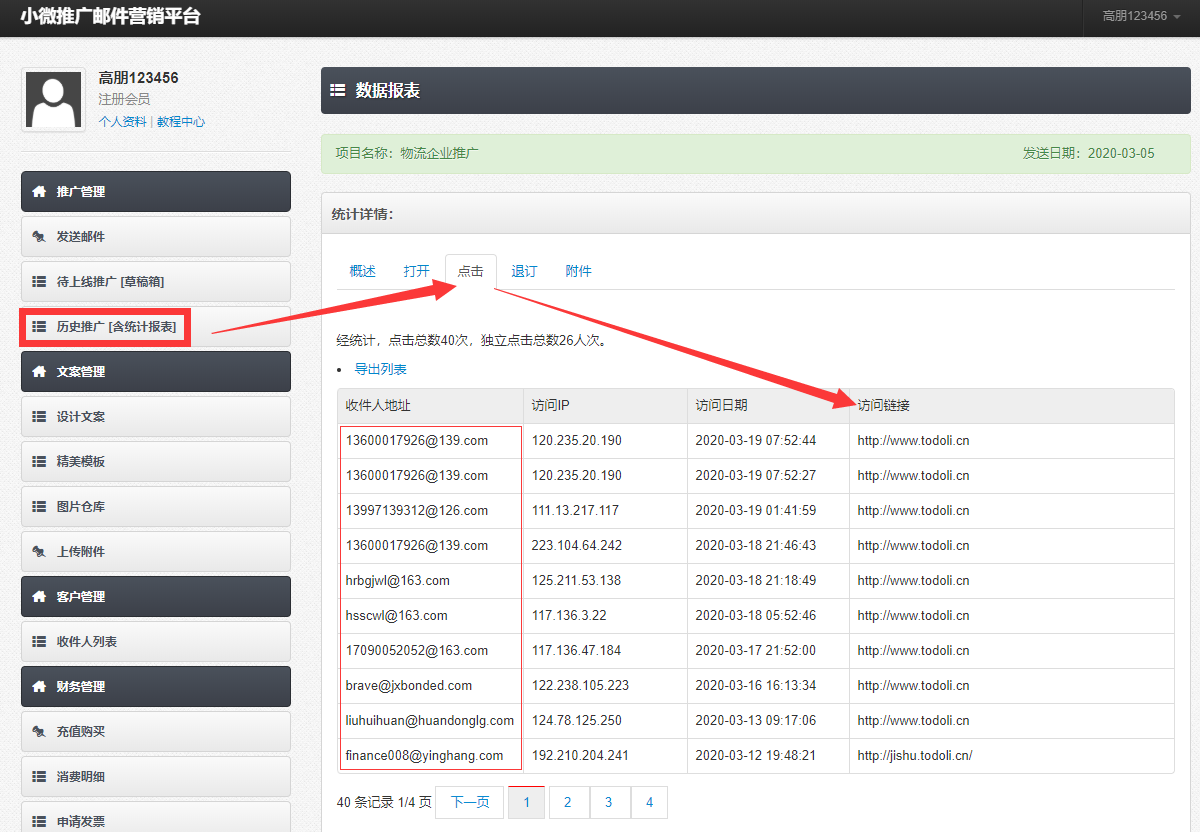Image resolution: width=1200 pixels, height=832 pixels.
Task: Open 申请发票 menu item
Action: point(156,817)
